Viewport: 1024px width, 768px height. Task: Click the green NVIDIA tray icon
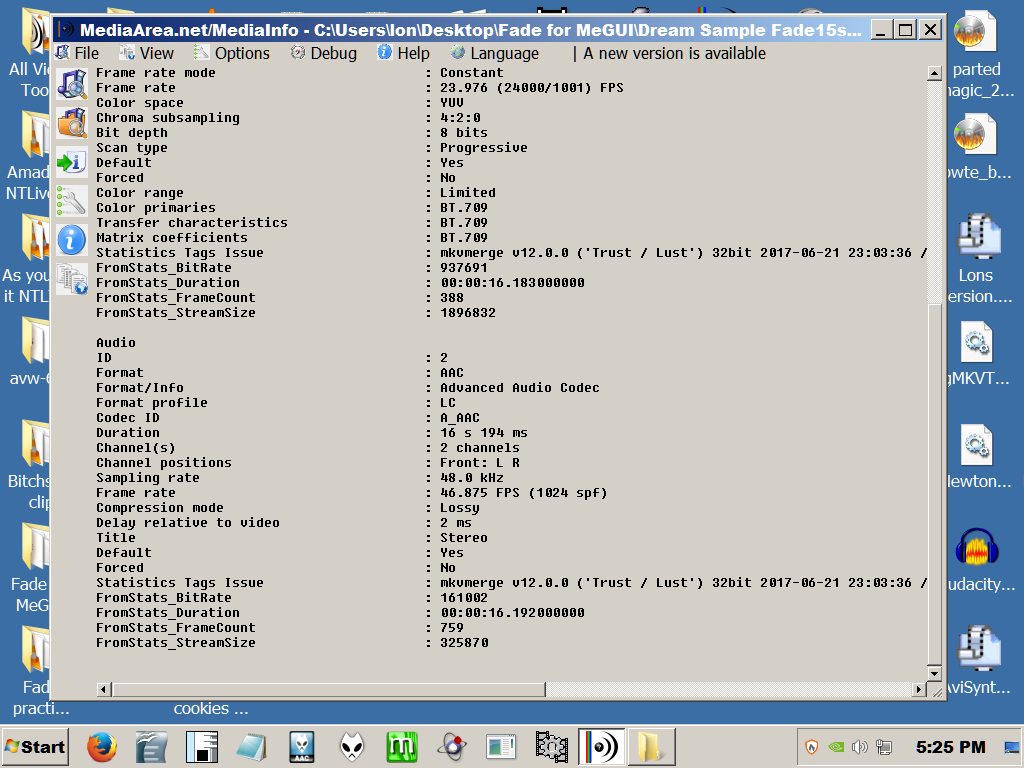(836, 746)
